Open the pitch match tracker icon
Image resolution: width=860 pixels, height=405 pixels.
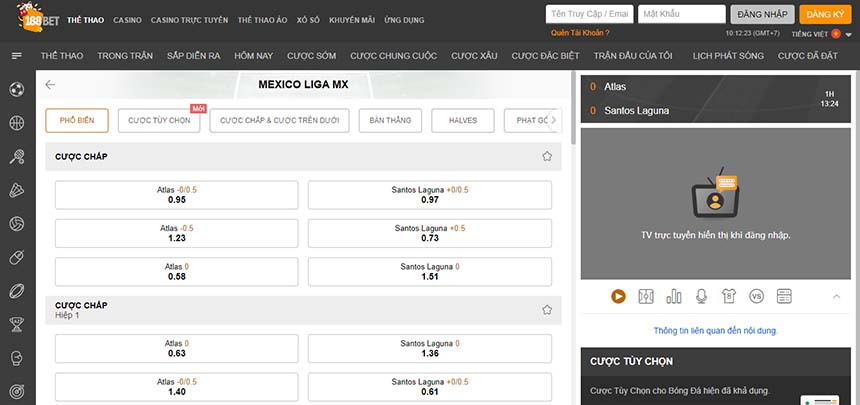646,296
